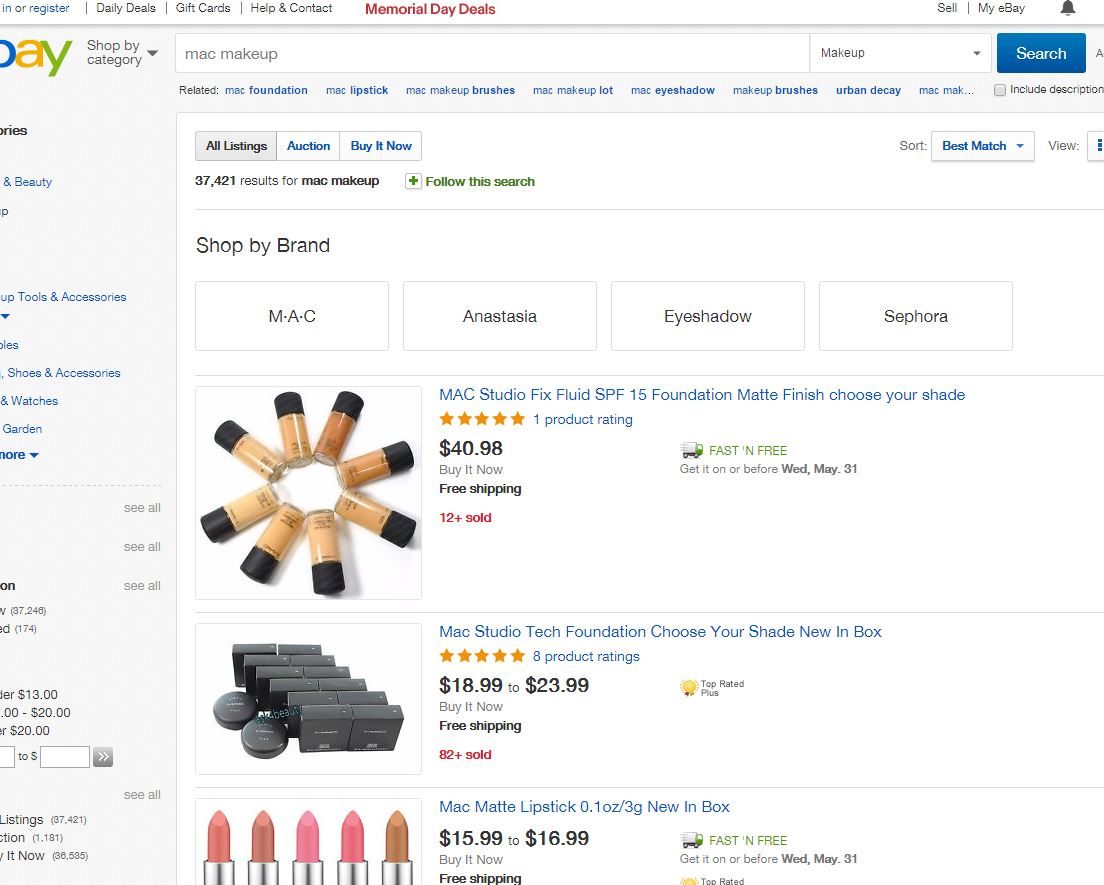Select the Buy It Now tab

[x=381, y=146]
